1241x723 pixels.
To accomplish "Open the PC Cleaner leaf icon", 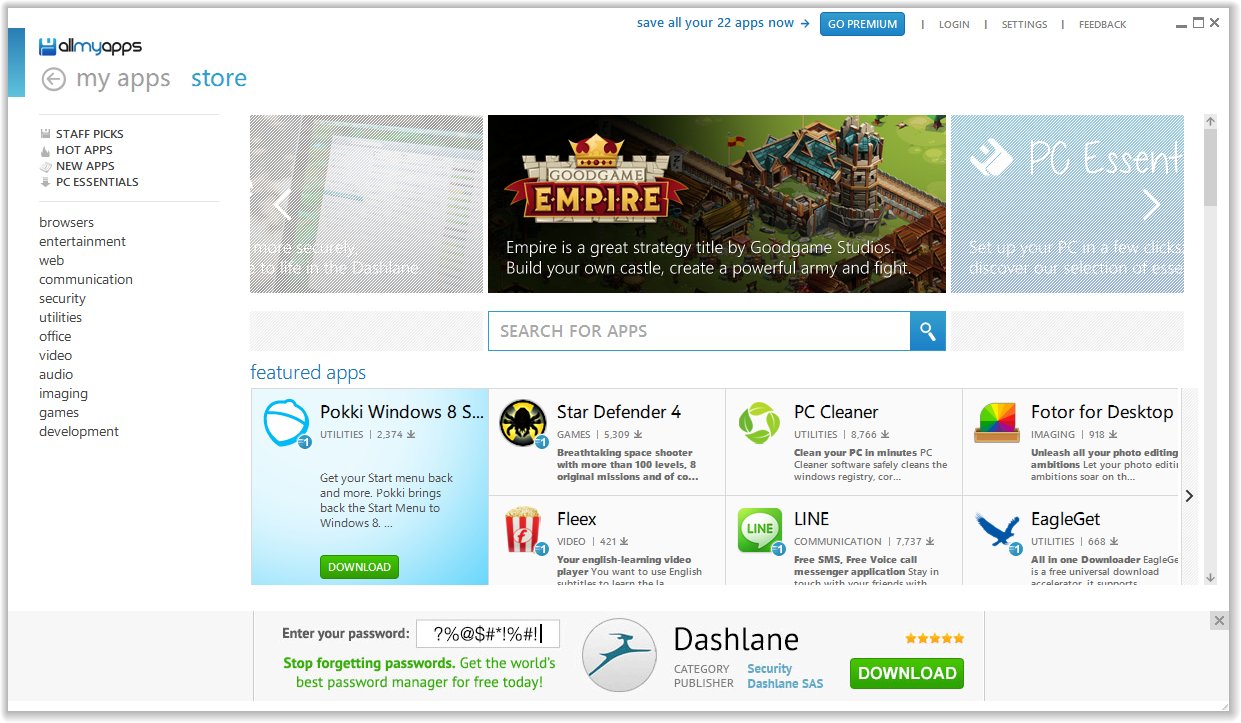I will (x=759, y=423).
